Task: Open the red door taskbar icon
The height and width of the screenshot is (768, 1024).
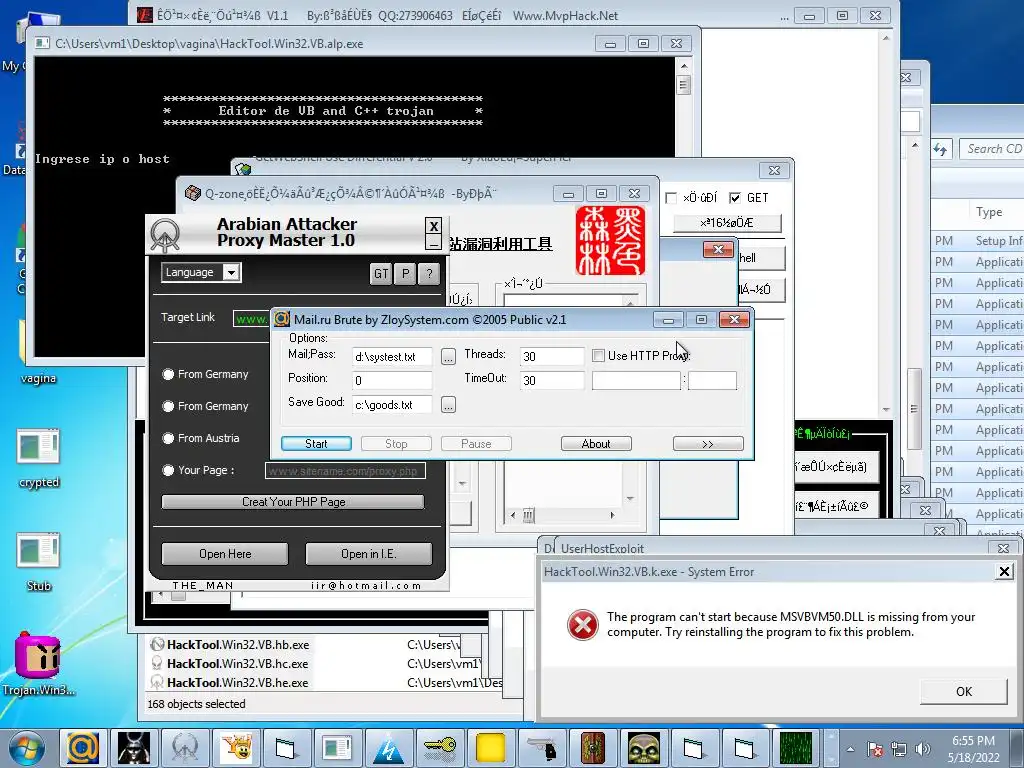Action: click(x=592, y=748)
